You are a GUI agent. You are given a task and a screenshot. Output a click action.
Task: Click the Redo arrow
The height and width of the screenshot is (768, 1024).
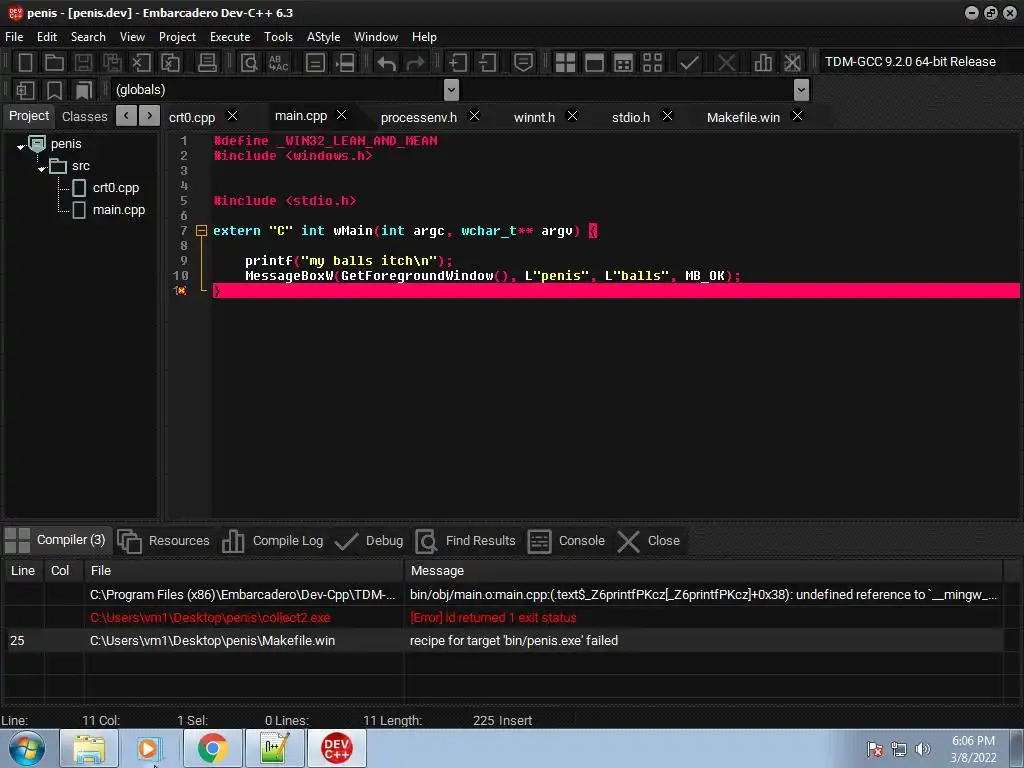pos(415,63)
